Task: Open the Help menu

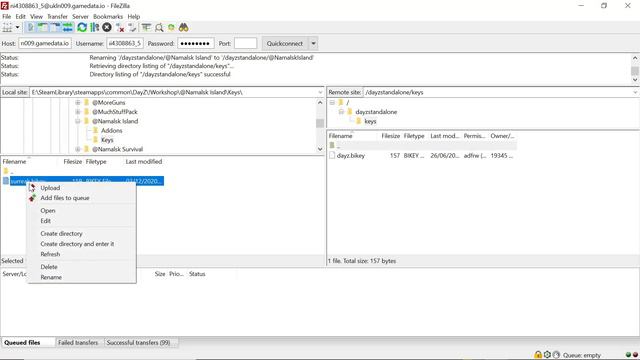Action: (134, 16)
